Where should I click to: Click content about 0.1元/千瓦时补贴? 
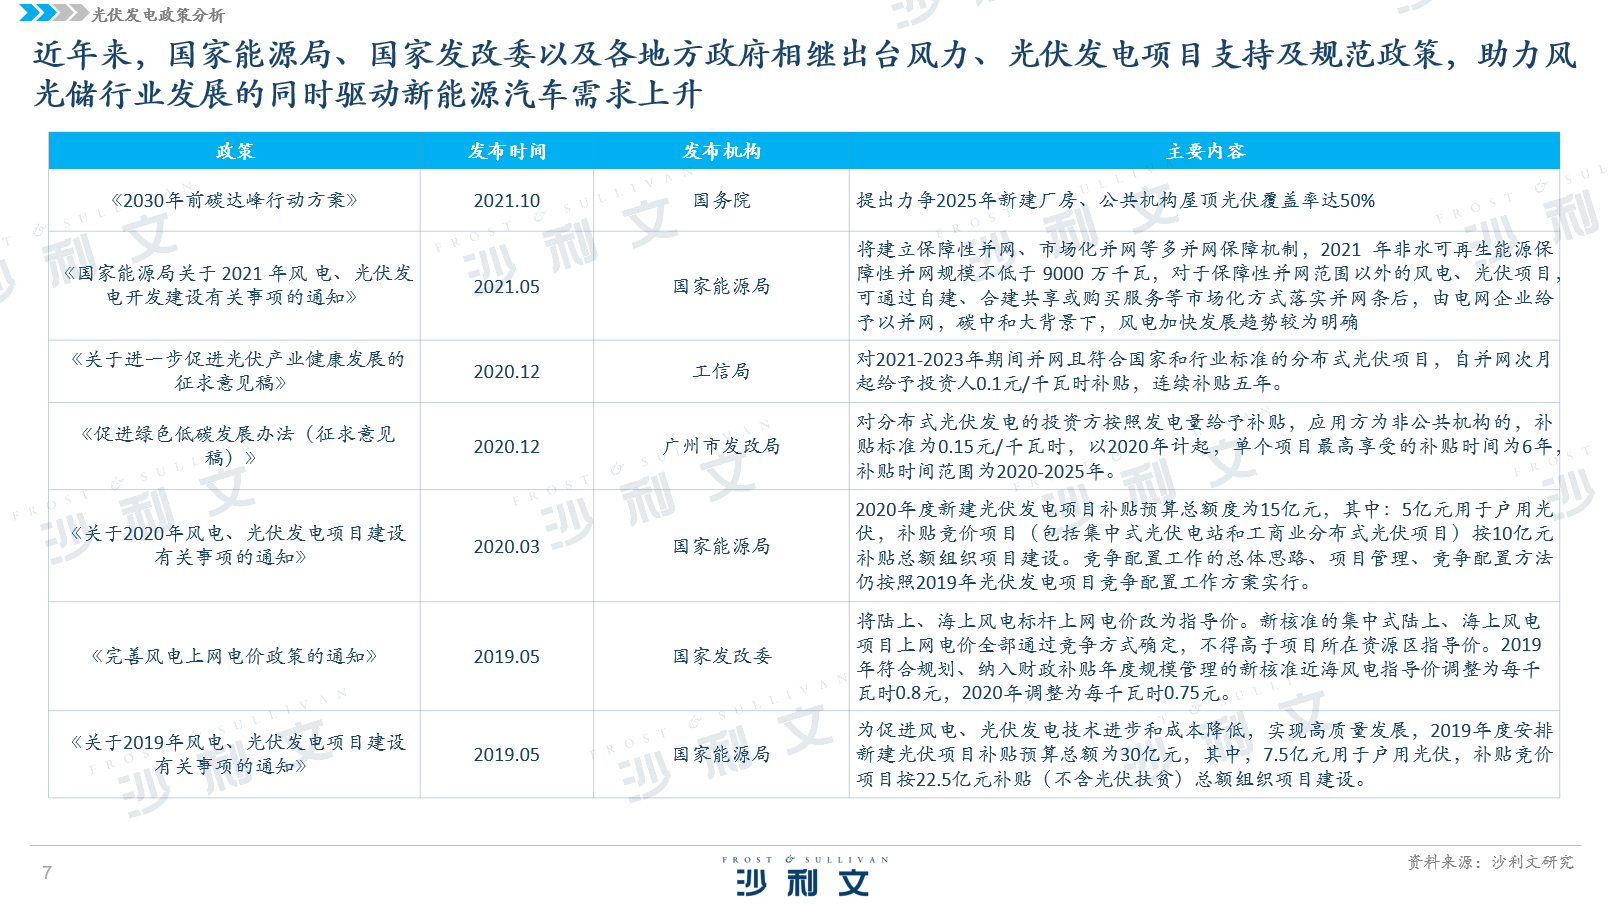pos(1204,371)
